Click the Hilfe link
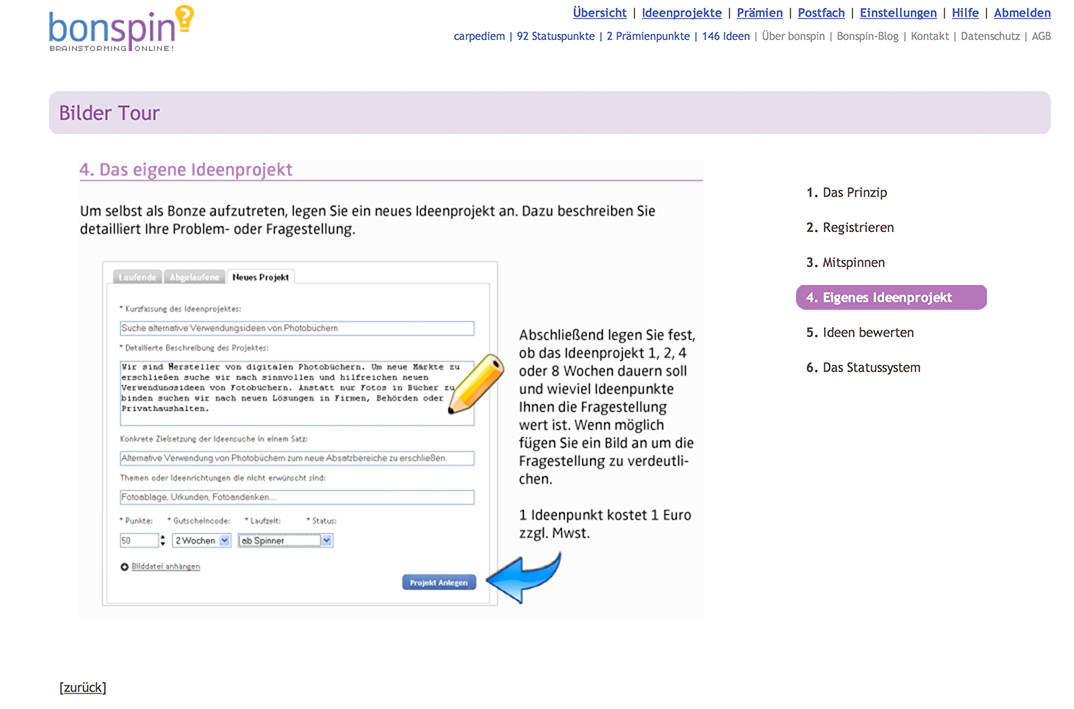This screenshot has height=709, width=1074. tap(965, 13)
